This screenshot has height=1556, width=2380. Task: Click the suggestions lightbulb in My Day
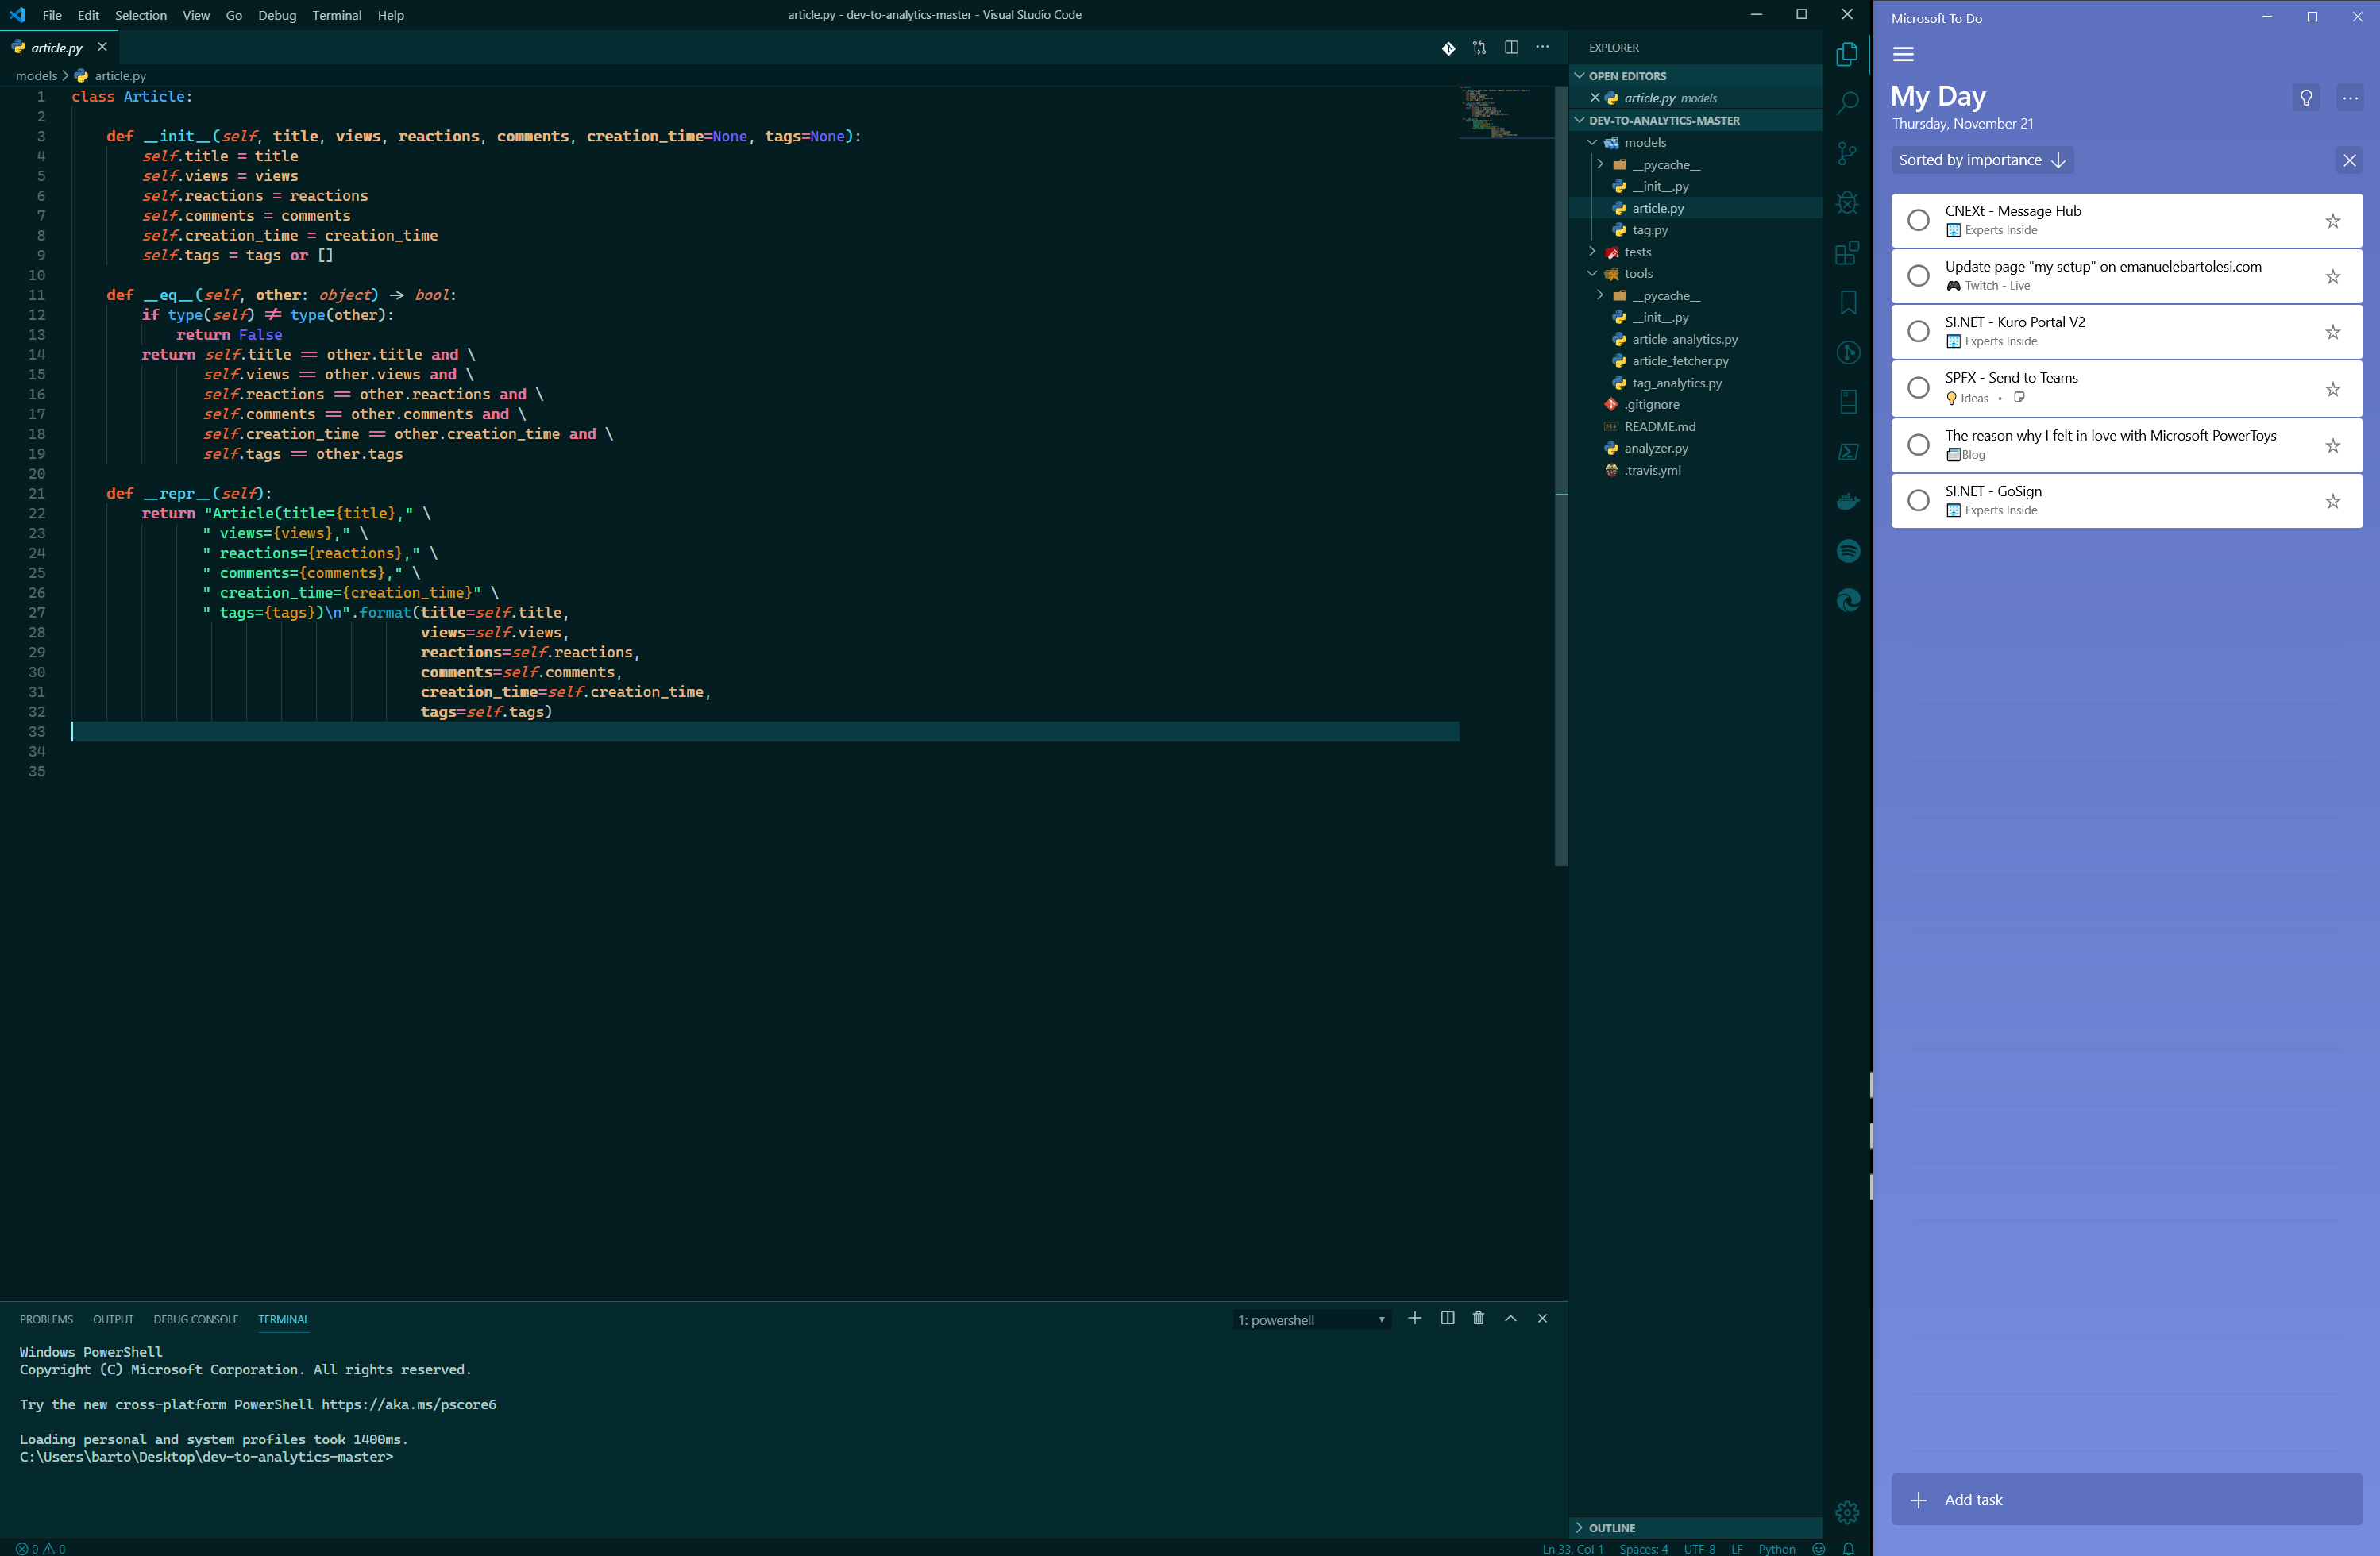2306,98
